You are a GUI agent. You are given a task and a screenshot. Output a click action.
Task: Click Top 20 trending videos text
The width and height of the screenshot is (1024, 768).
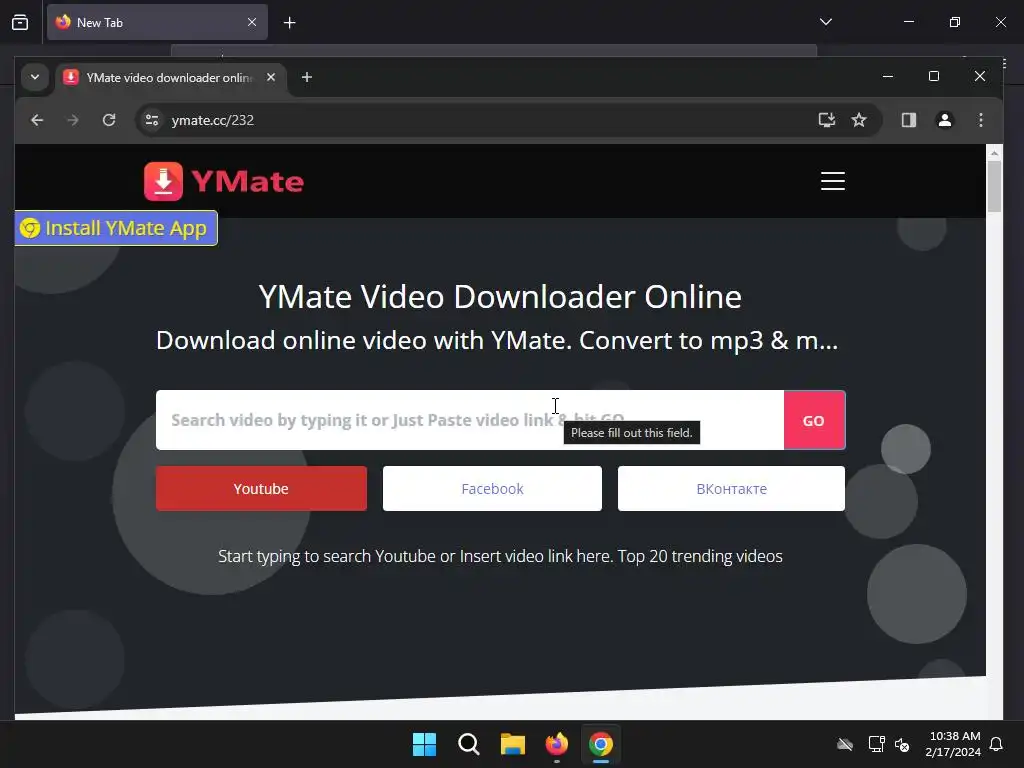pos(700,556)
